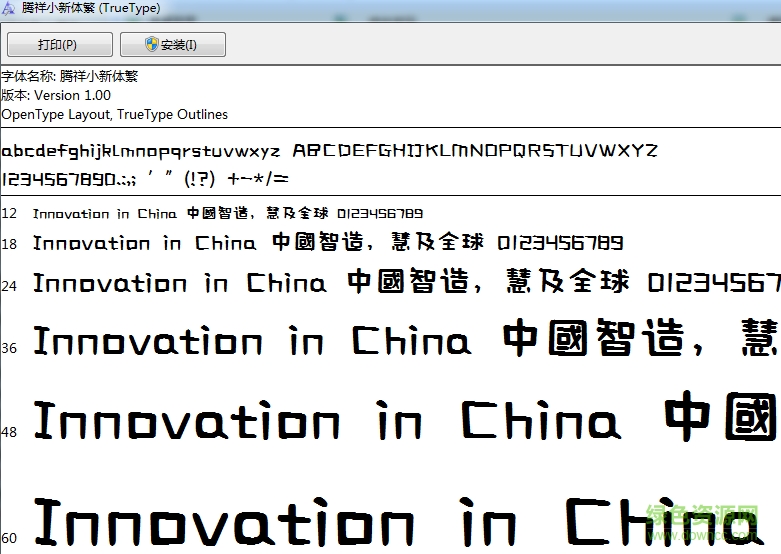The width and height of the screenshot is (781, 554).
Task: Click the size 18 label
Action: (9, 244)
